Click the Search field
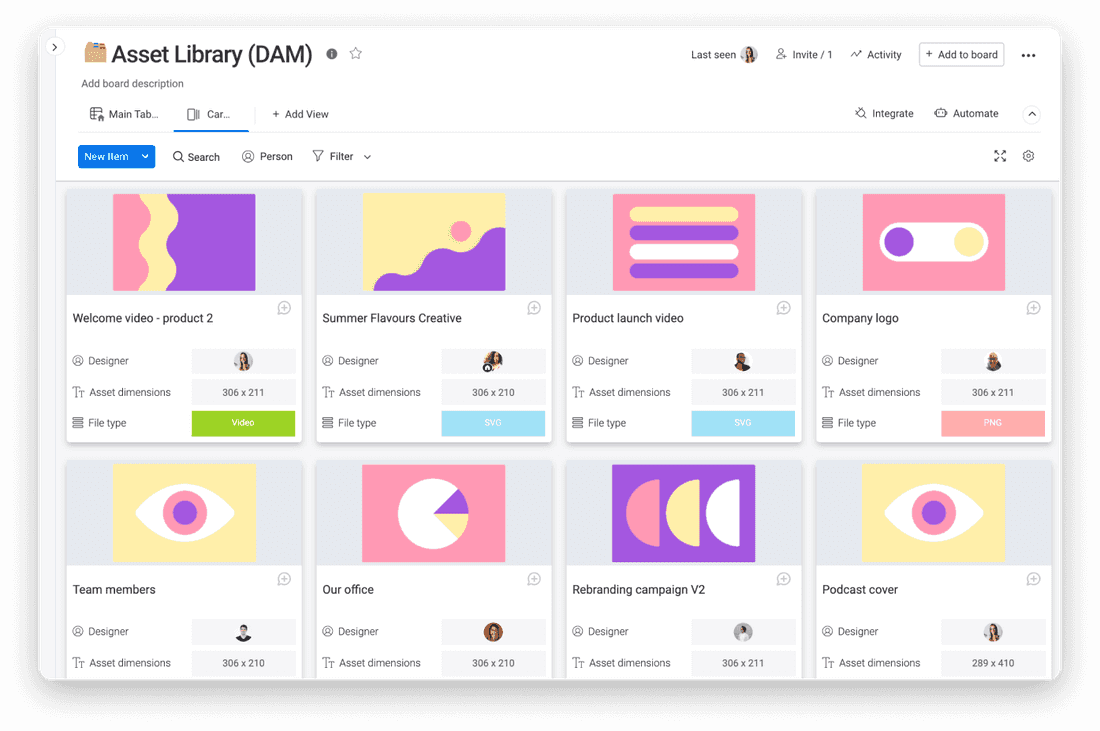Screen dimensions: 1100x731 coord(196,157)
